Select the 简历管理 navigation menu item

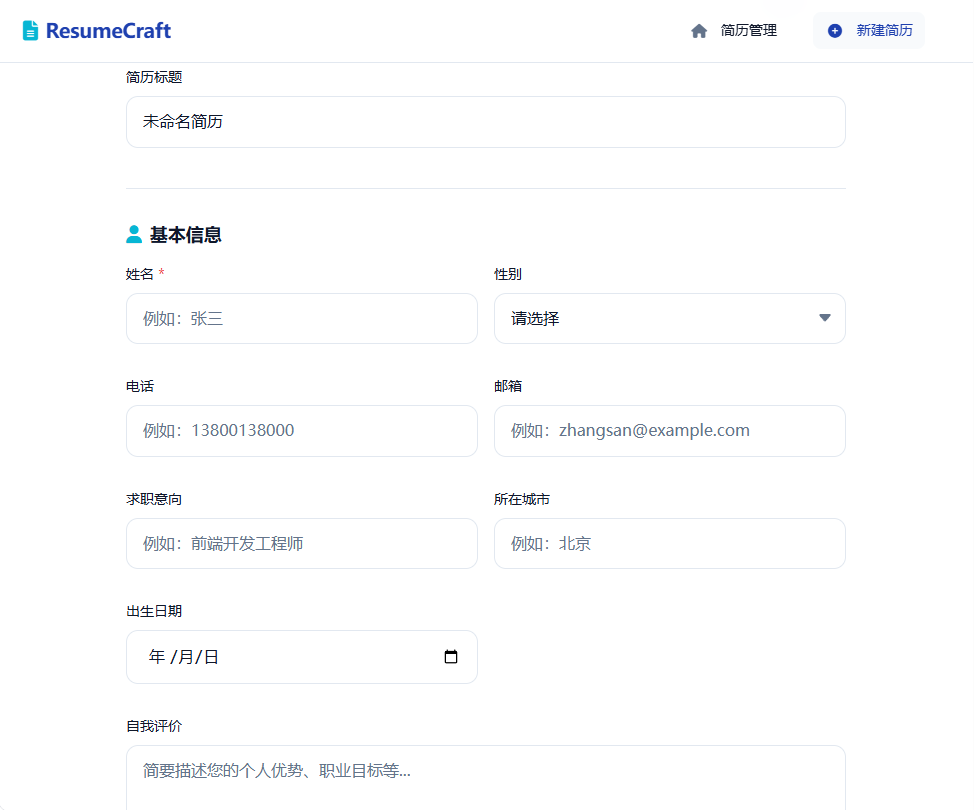746,30
